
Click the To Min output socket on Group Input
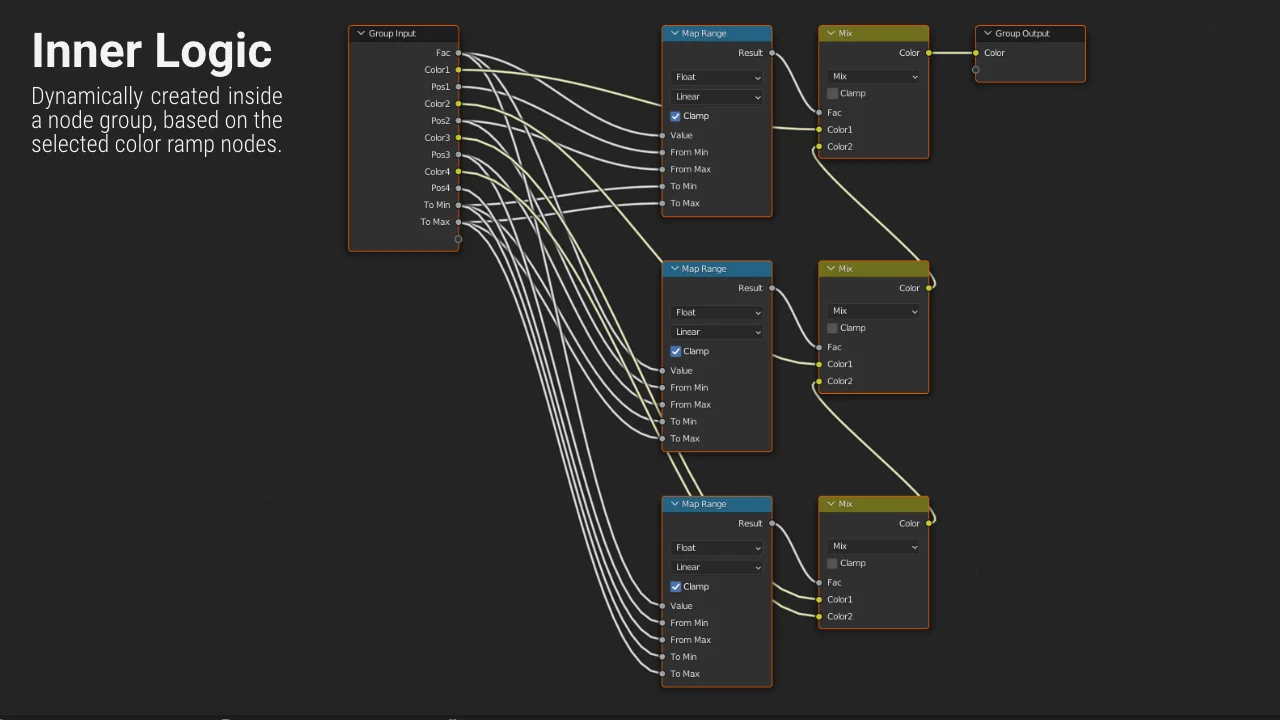tap(458, 205)
